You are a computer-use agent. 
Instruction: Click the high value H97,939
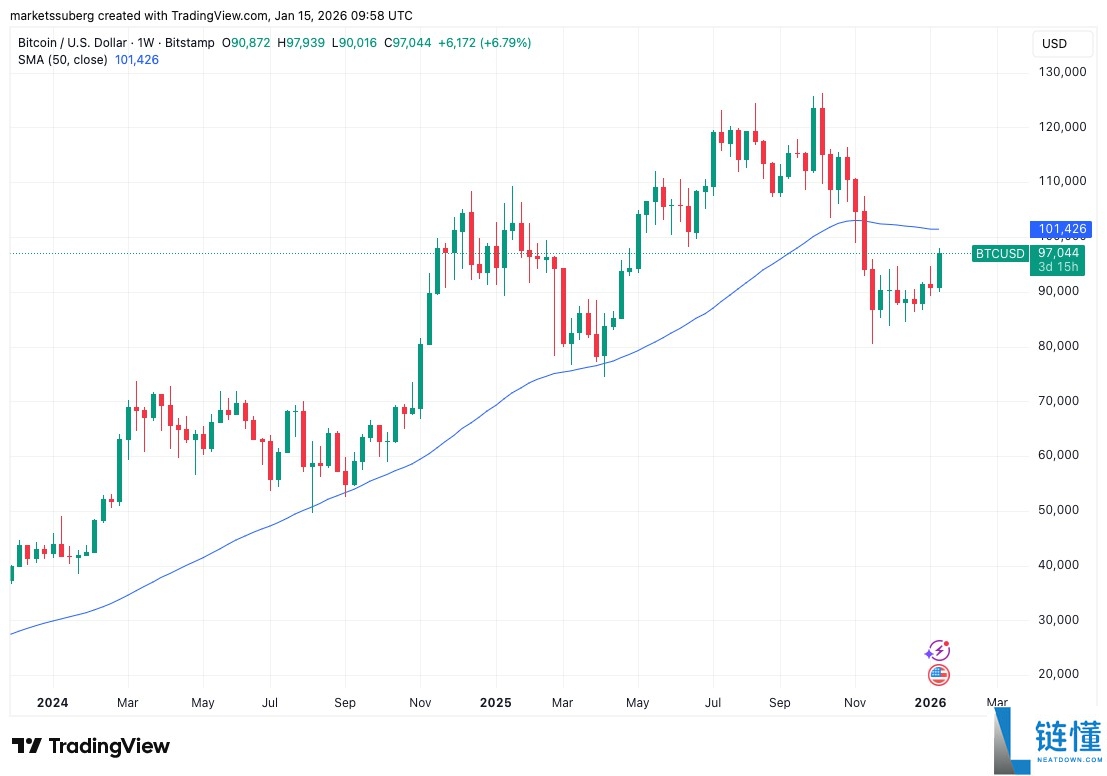301,43
